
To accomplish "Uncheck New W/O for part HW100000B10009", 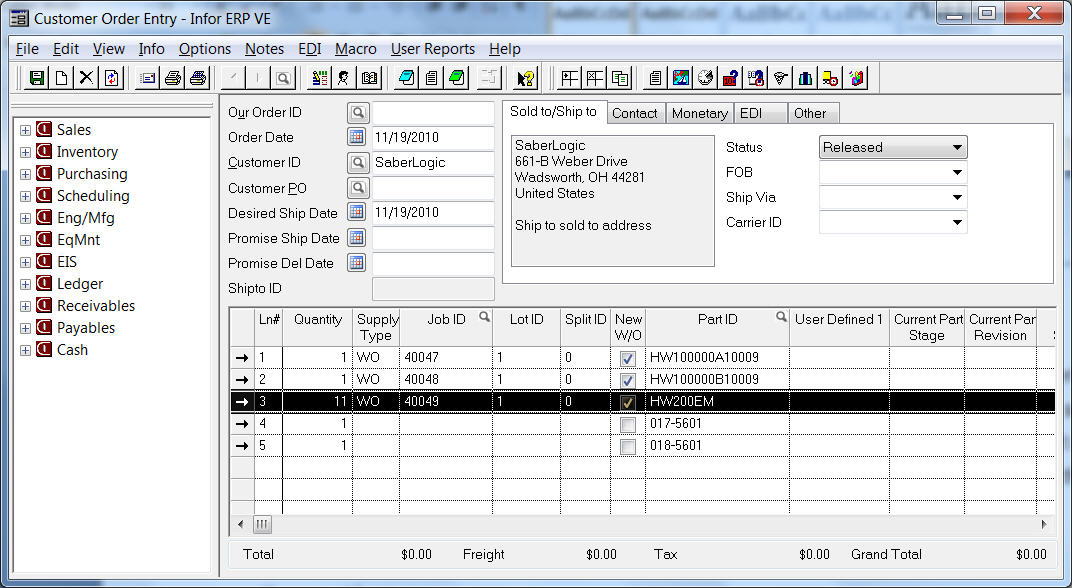I will click(x=628, y=380).
